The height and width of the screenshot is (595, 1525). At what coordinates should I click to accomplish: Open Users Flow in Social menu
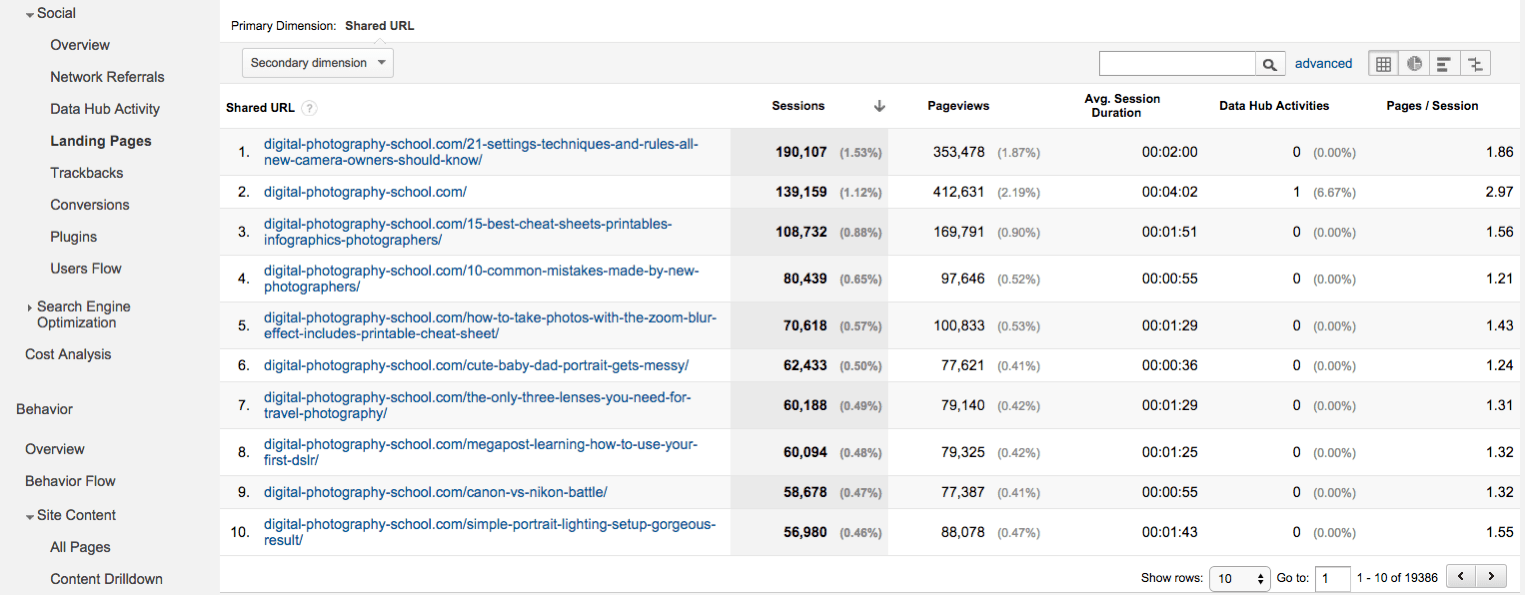[86, 268]
